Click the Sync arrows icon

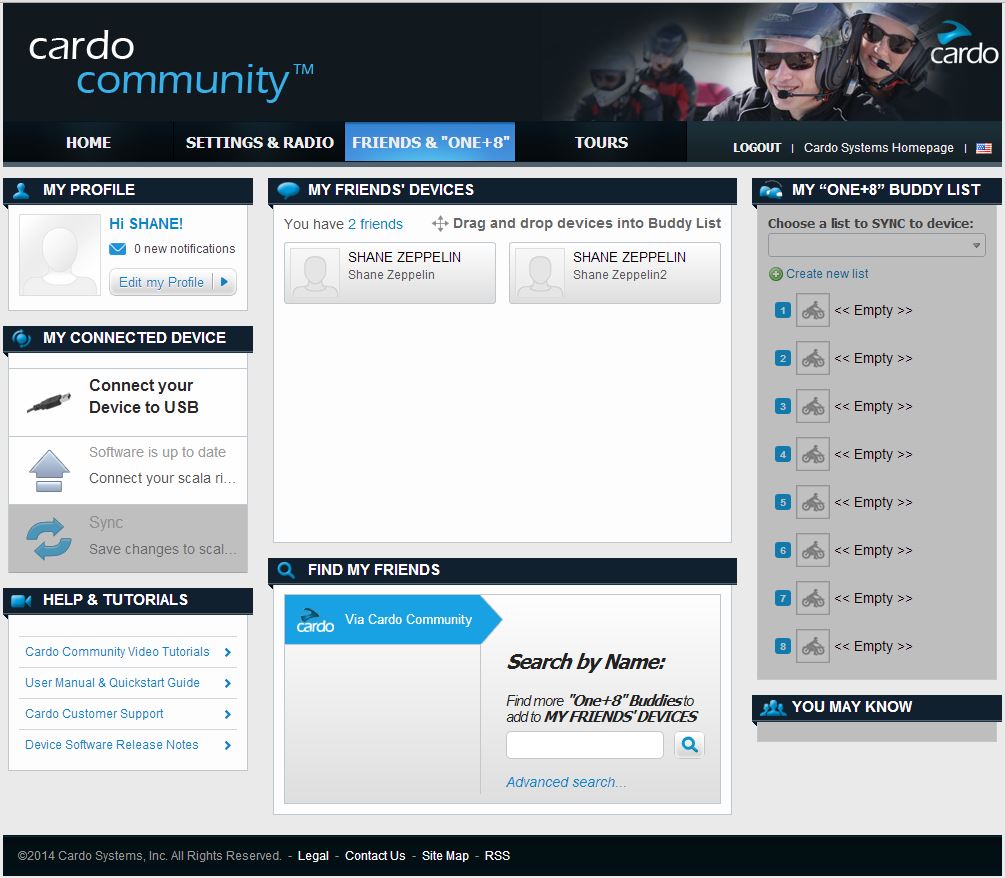(x=49, y=538)
